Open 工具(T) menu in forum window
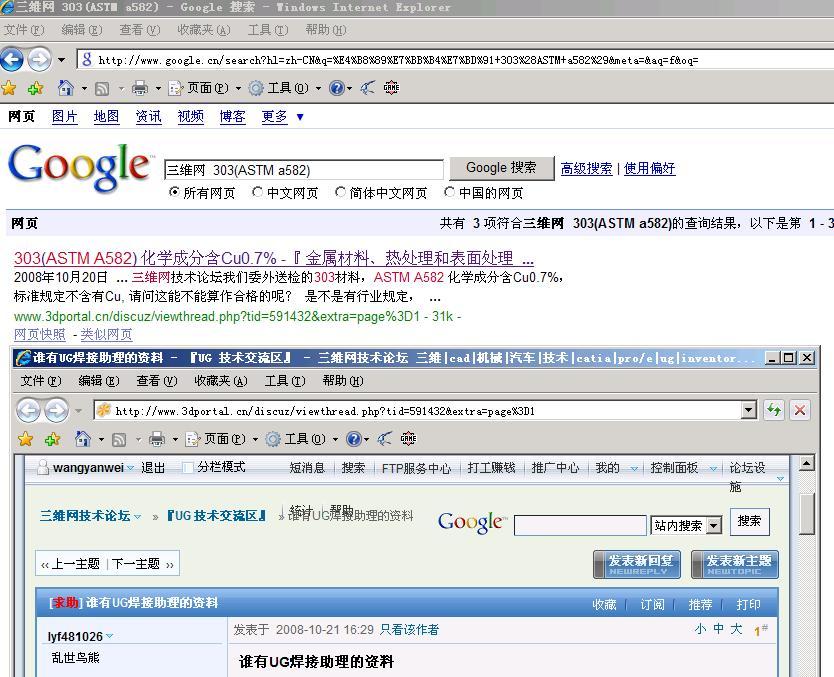The width and height of the screenshot is (834, 677). point(285,381)
